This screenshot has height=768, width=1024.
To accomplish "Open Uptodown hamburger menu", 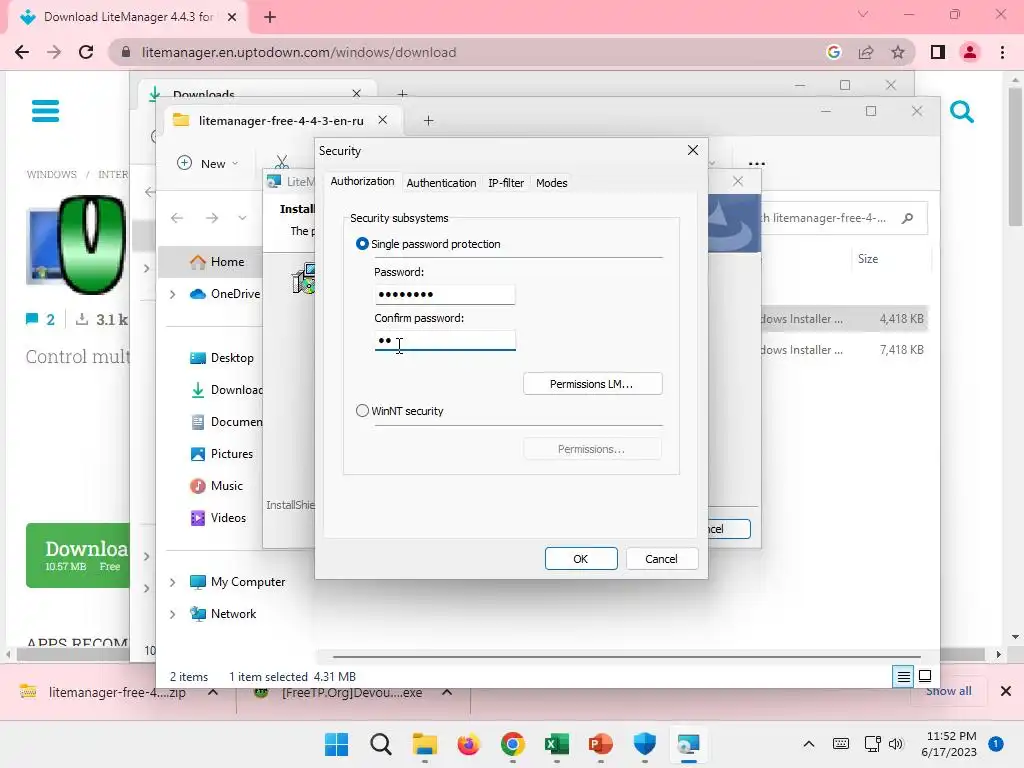I will [45, 111].
